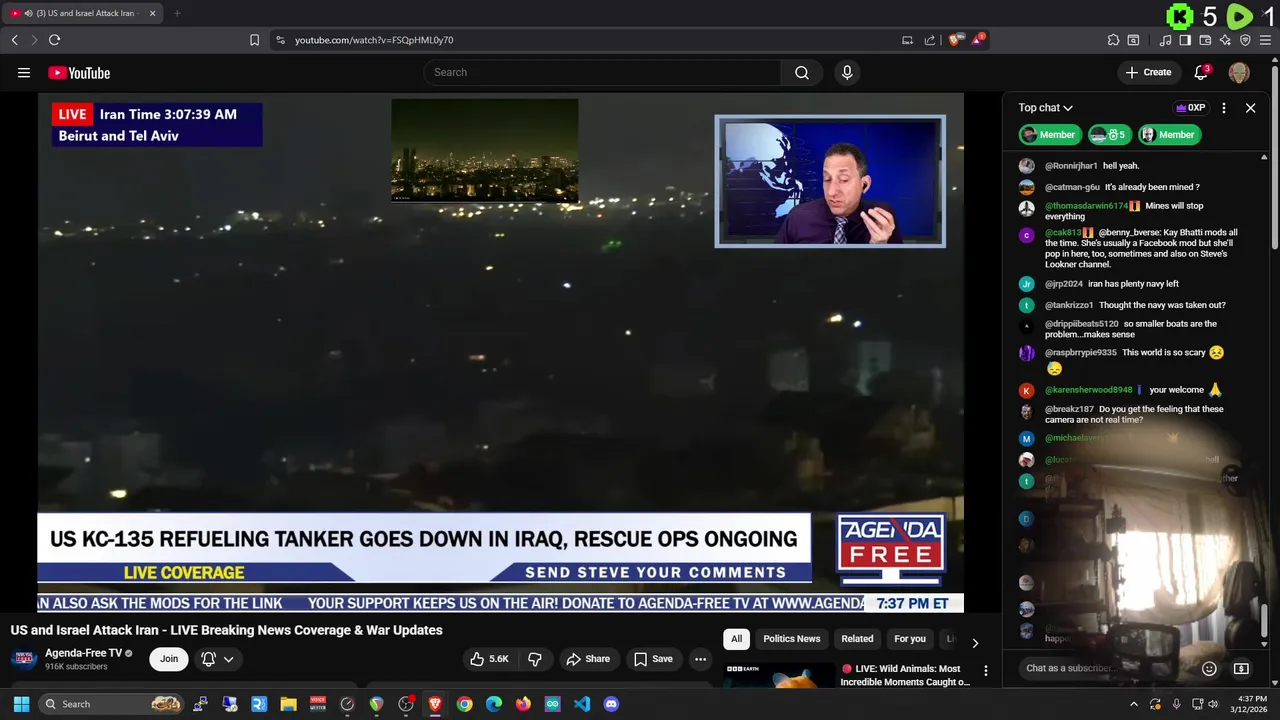Select the For you chip

pyautogui.click(x=910, y=639)
